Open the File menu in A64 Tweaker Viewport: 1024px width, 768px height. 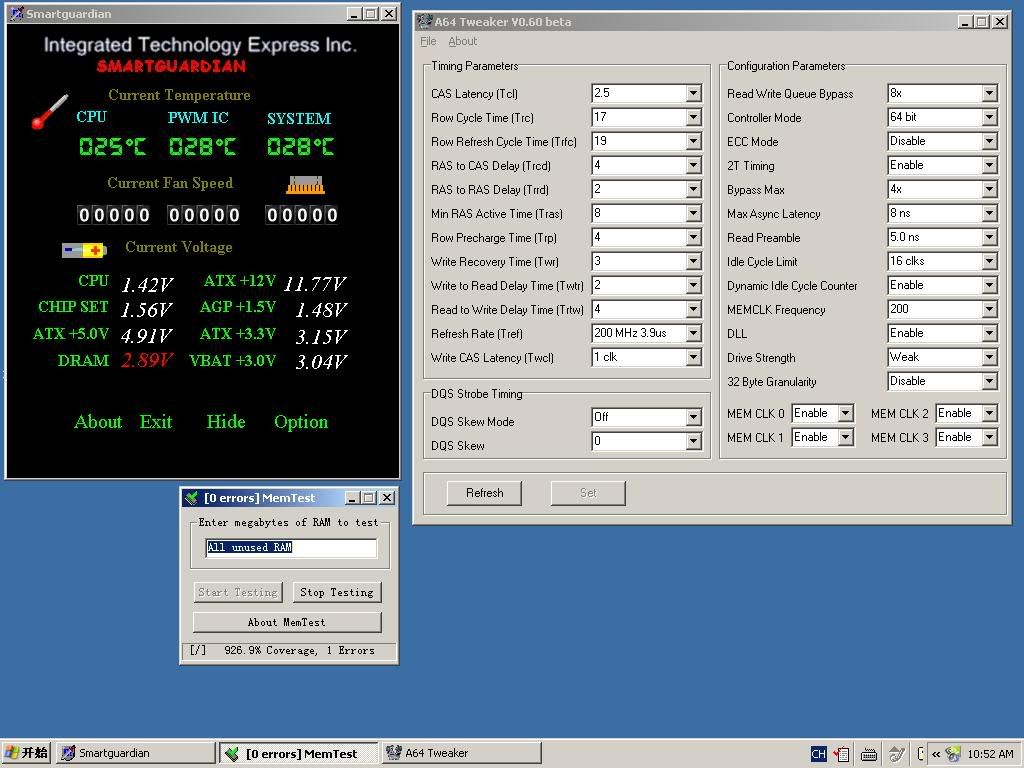[x=428, y=41]
